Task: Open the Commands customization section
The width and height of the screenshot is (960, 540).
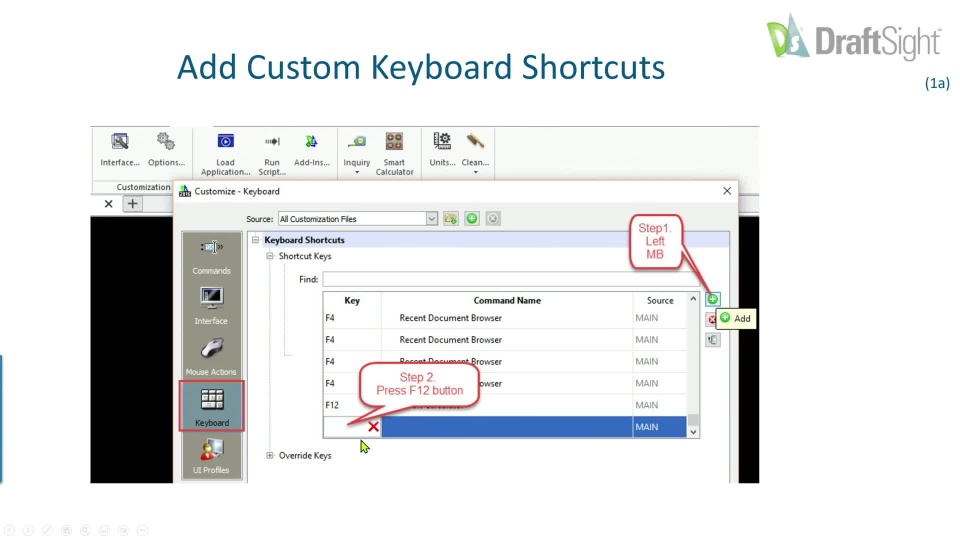Action: (211, 257)
